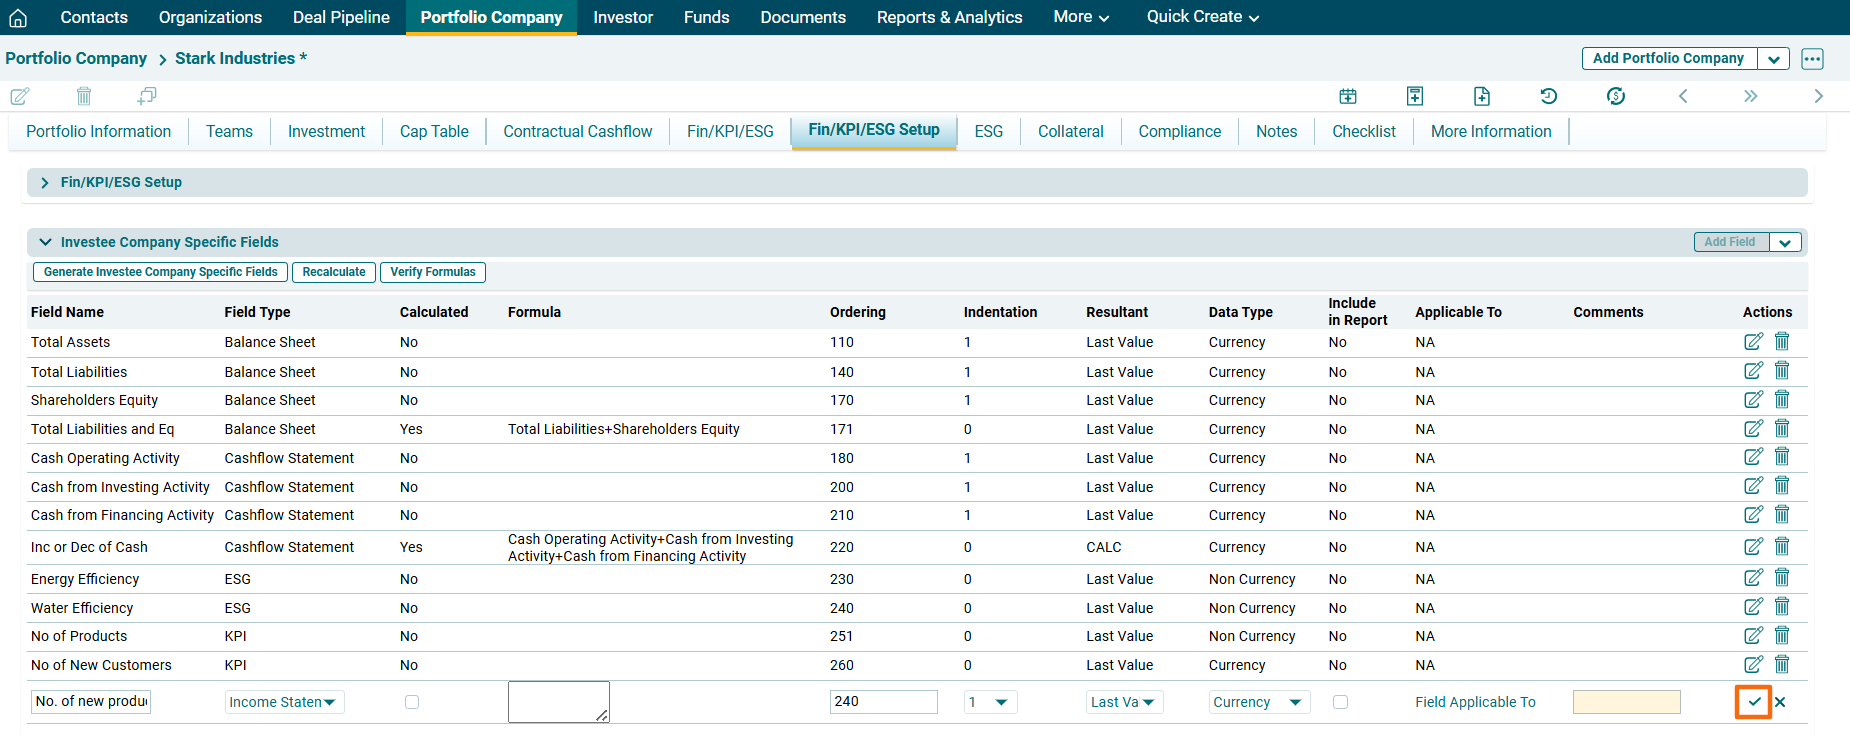
Task: Expand the Fin/KPI/ESG Setup section
Action: click(45, 182)
